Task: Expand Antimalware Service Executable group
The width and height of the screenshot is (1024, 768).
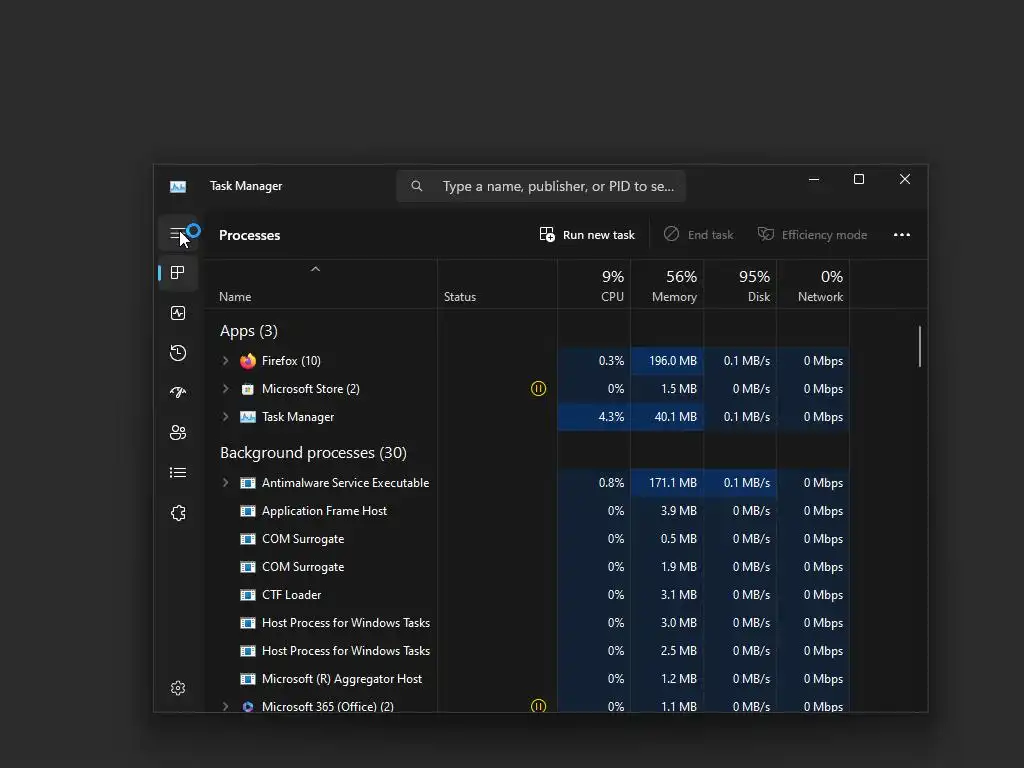Action: [x=225, y=483]
